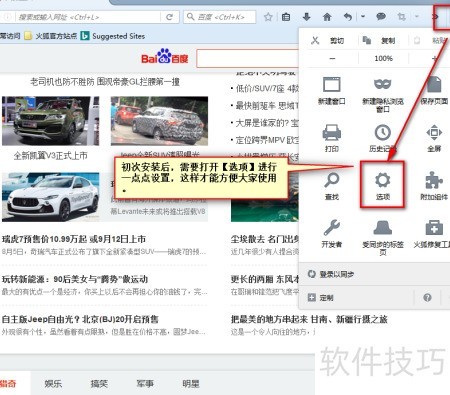The image size is (450, 395).
Task: Open the white Maserati car thumbnail
Action: point(50,197)
